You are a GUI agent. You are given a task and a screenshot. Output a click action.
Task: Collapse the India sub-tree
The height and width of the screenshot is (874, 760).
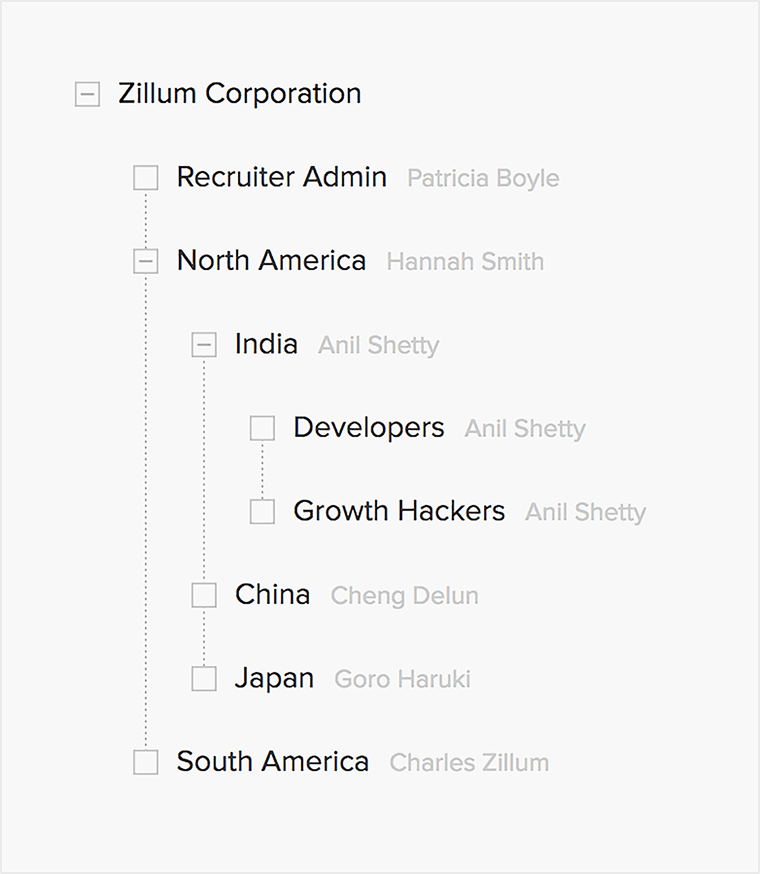tap(204, 345)
